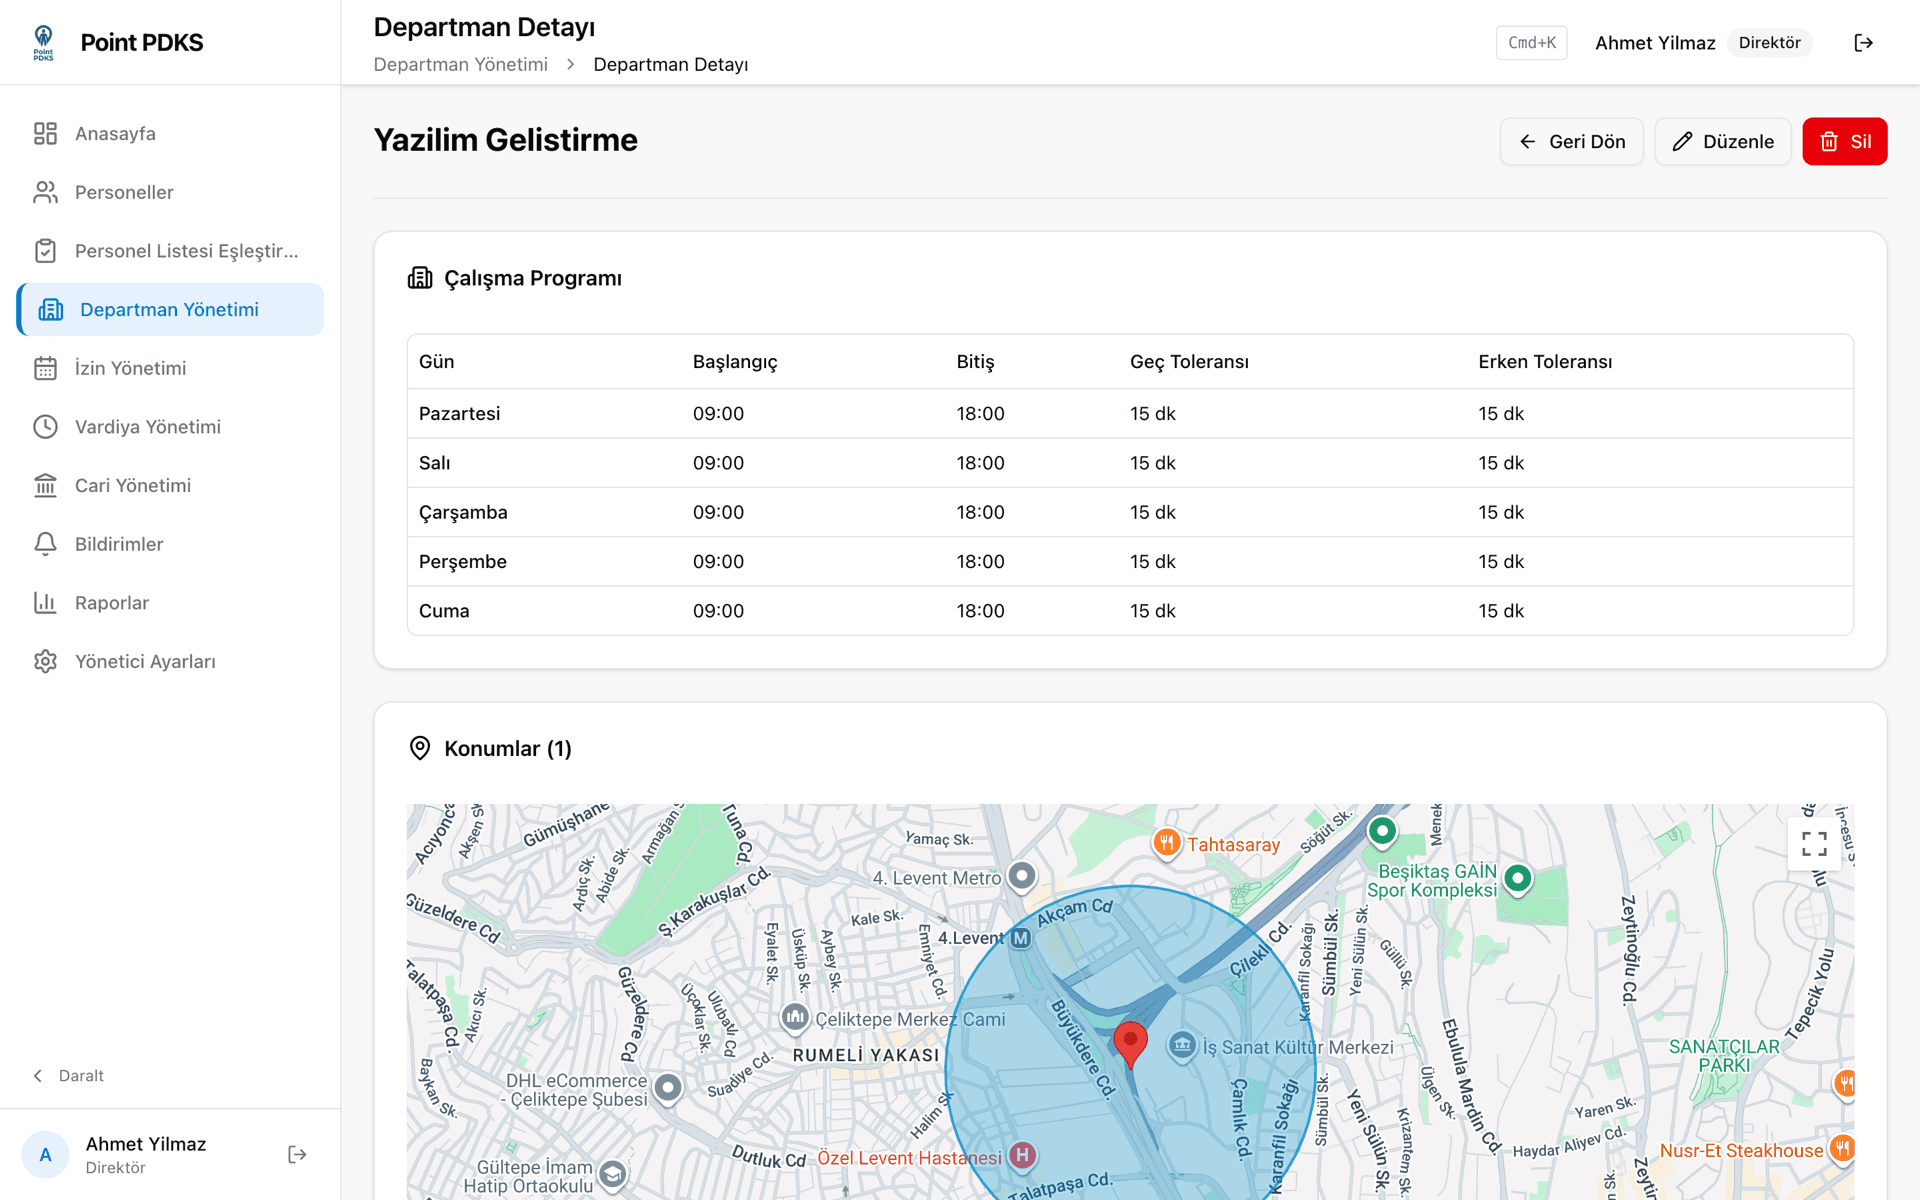Image resolution: width=1920 pixels, height=1200 pixels.
Task: Select the Perşembe row day name
Action: click(x=462, y=562)
